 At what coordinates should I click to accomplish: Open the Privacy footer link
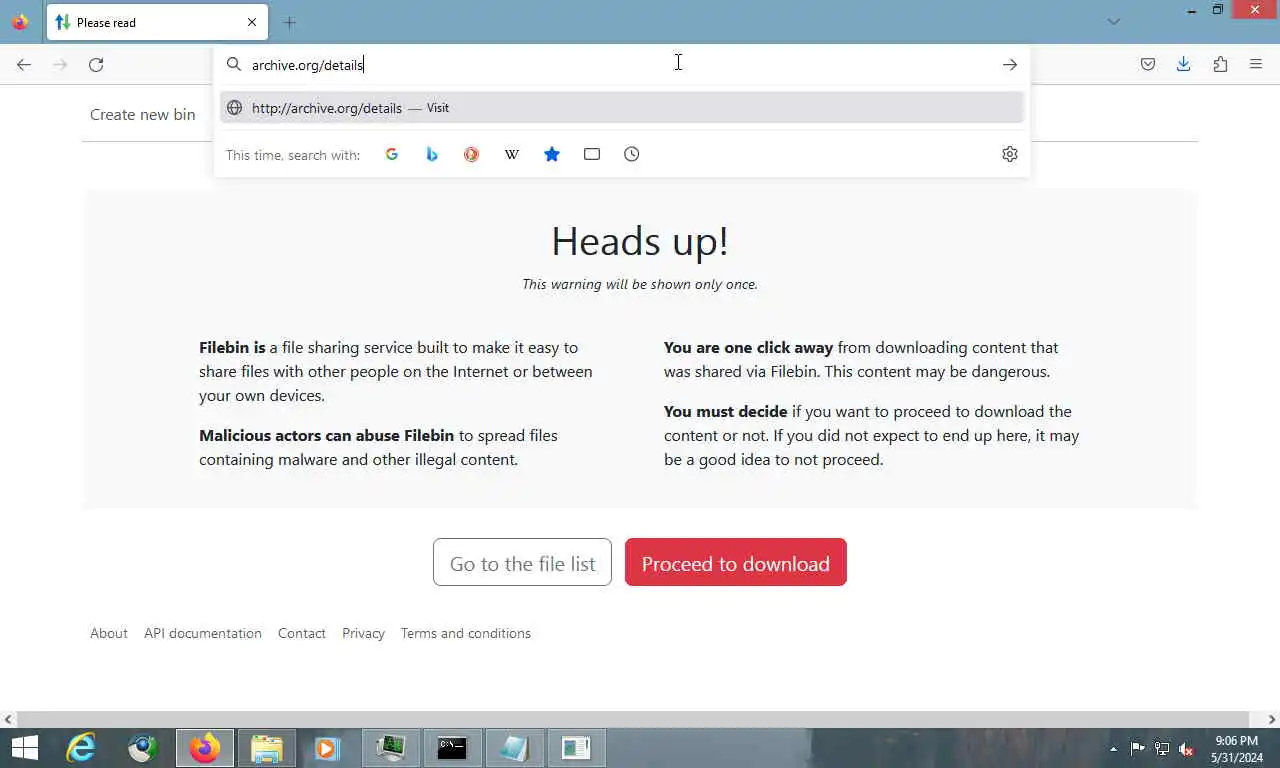coord(363,633)
